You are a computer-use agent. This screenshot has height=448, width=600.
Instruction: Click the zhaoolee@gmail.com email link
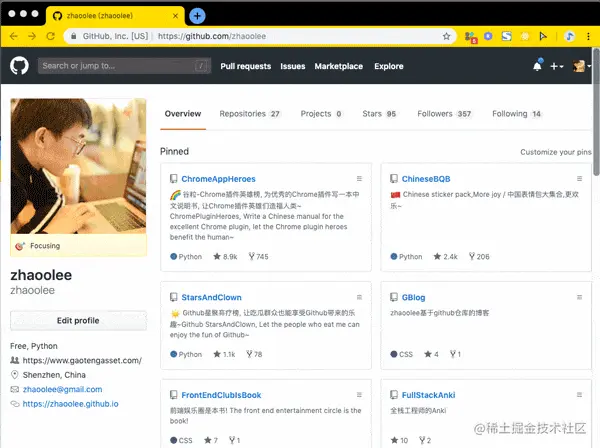click(62, 389)
